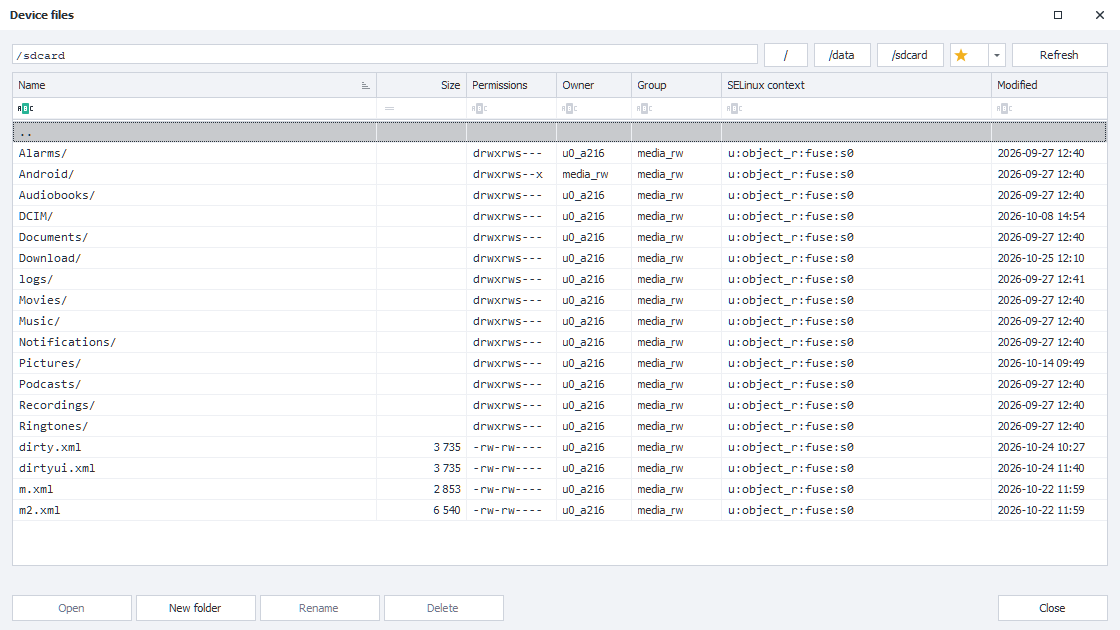Click the 2 853 size of m.xml
Screen dimensions: 1120x630
[446, 489]
